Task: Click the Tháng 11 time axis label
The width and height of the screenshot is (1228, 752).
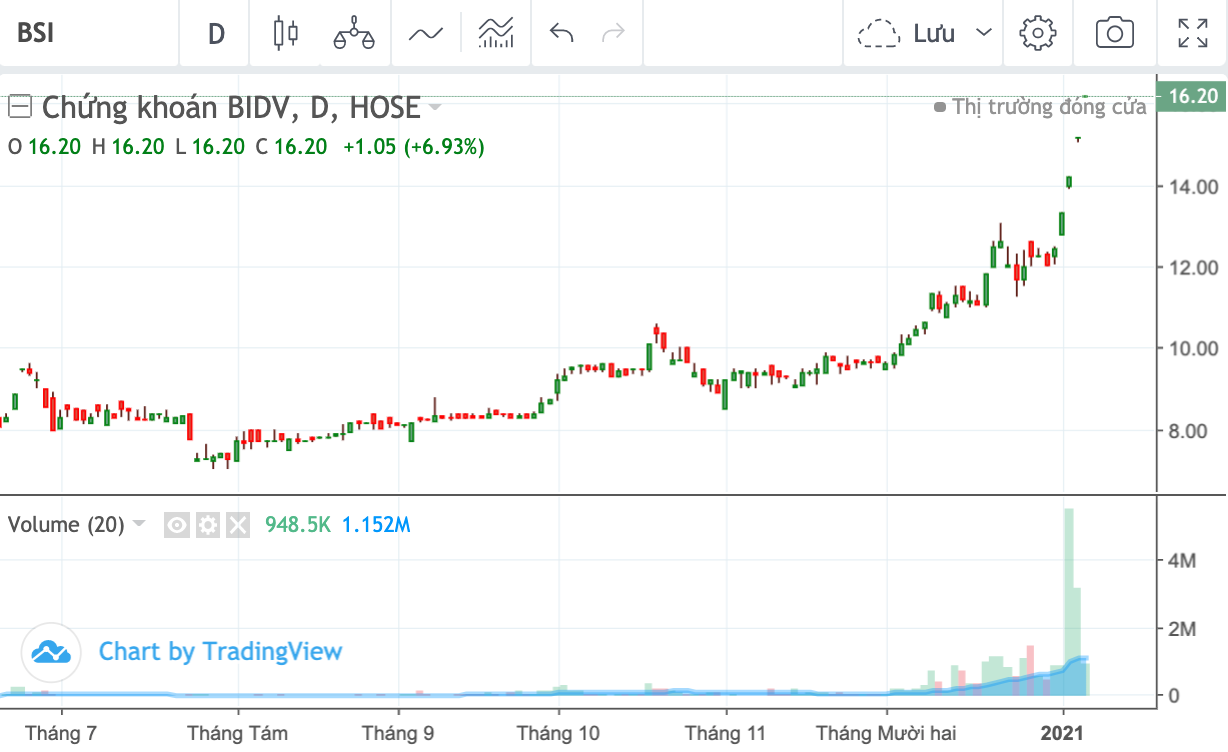Action: (725, 733)
